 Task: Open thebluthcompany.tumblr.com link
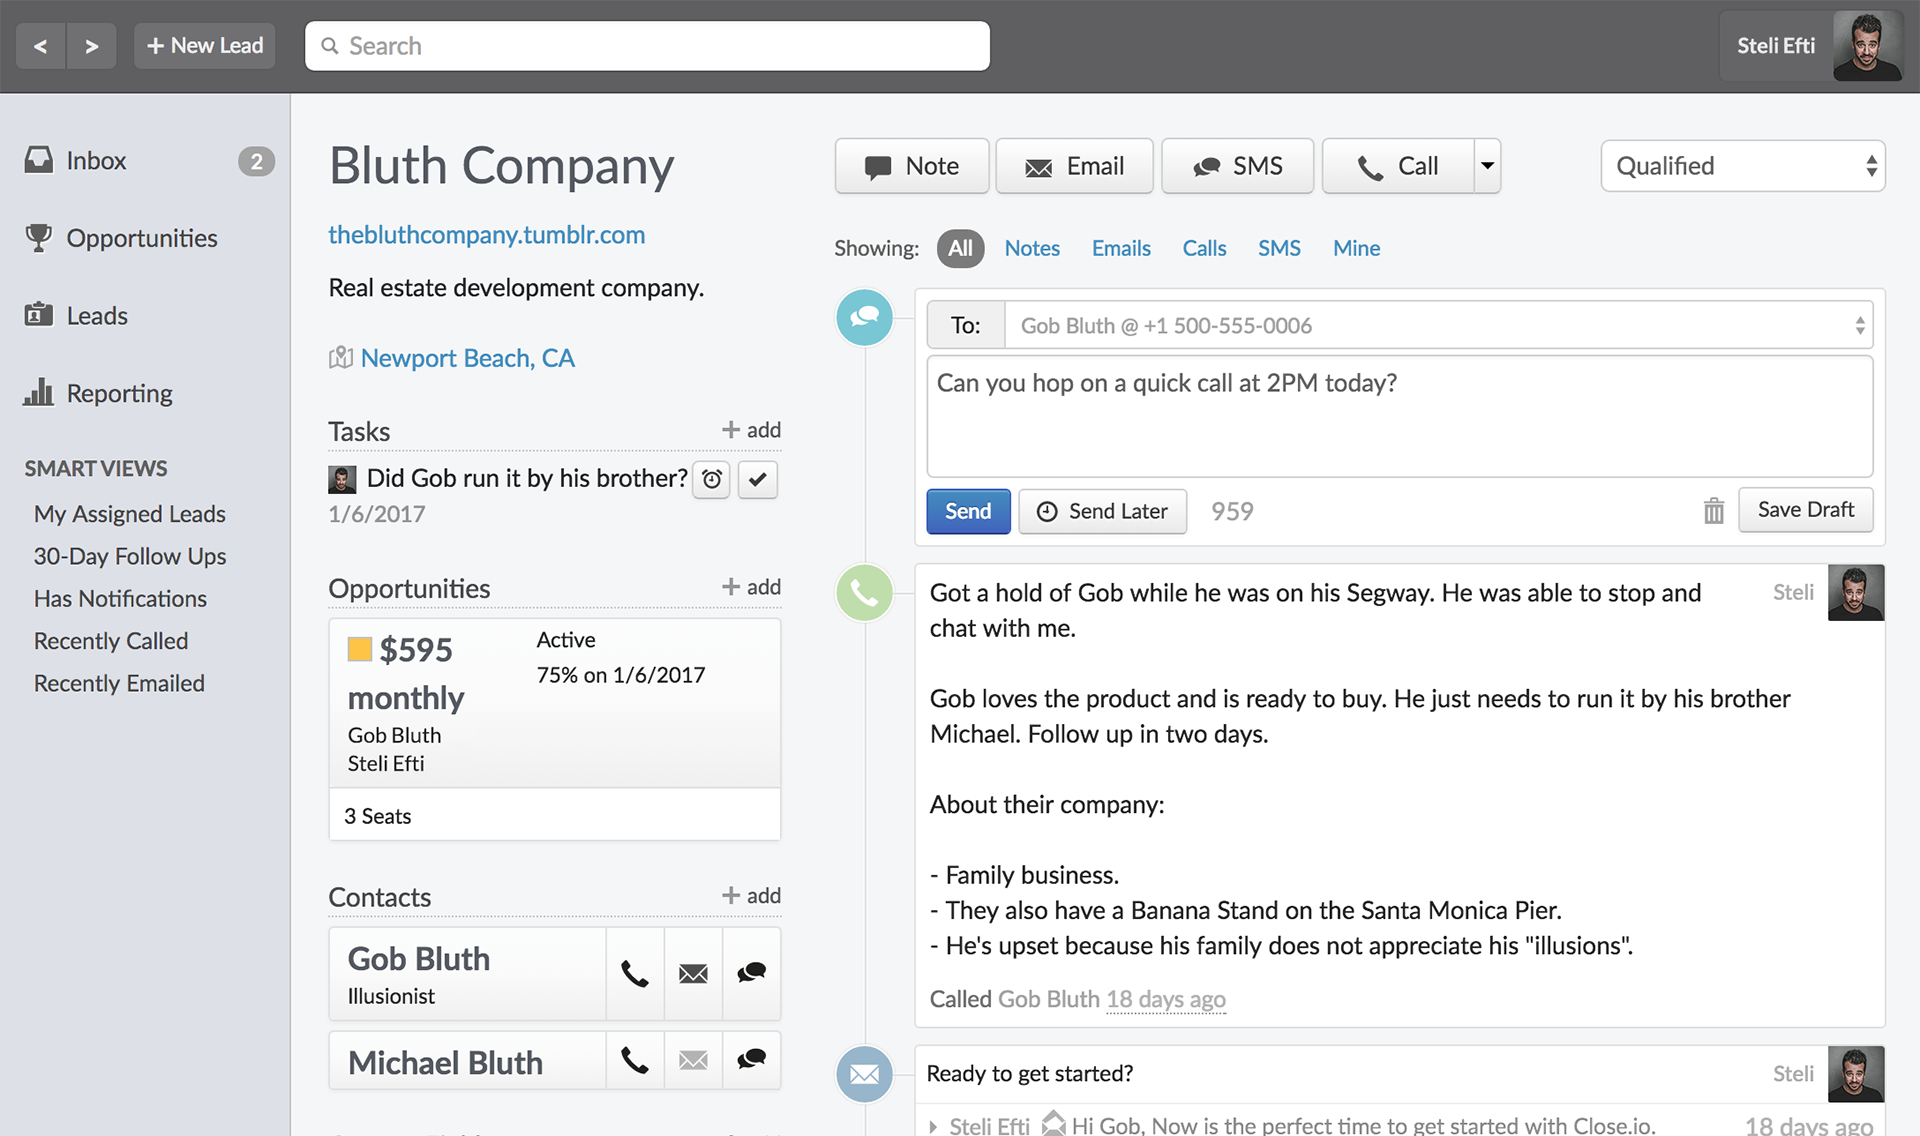486,234
